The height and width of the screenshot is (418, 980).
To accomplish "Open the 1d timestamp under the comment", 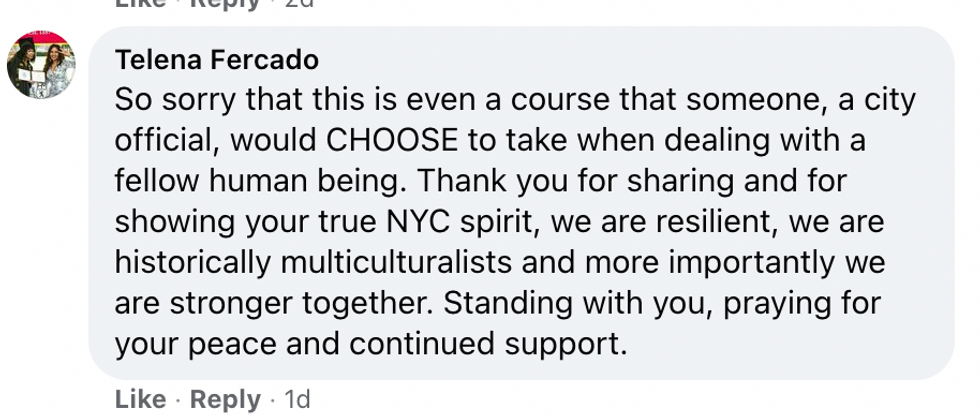I will click(297, 400).
